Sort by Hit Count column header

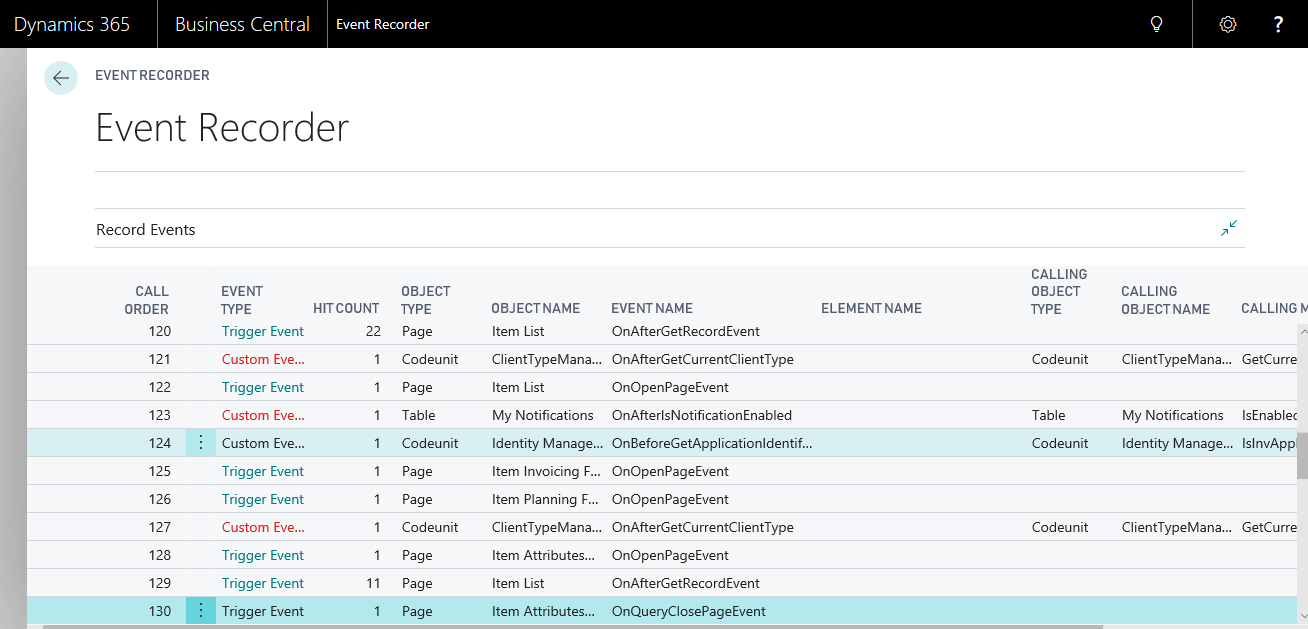346,308
